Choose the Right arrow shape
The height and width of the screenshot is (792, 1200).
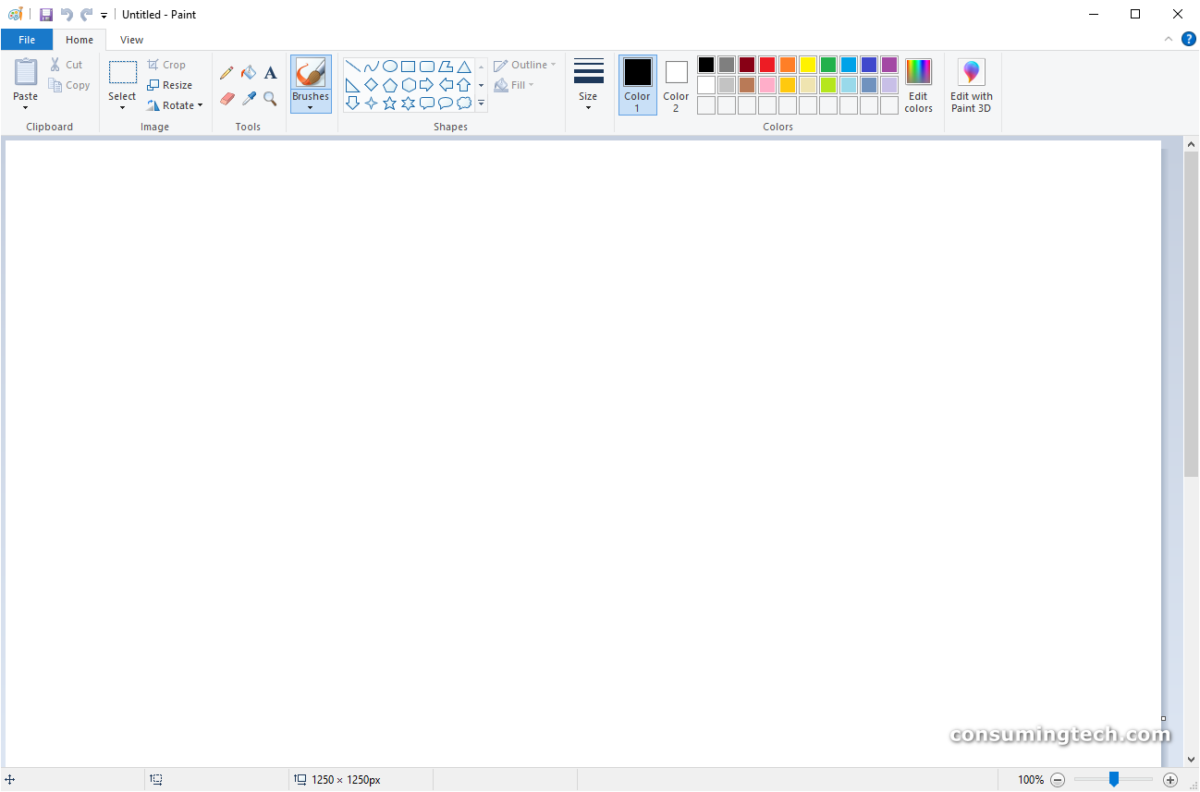427,85
